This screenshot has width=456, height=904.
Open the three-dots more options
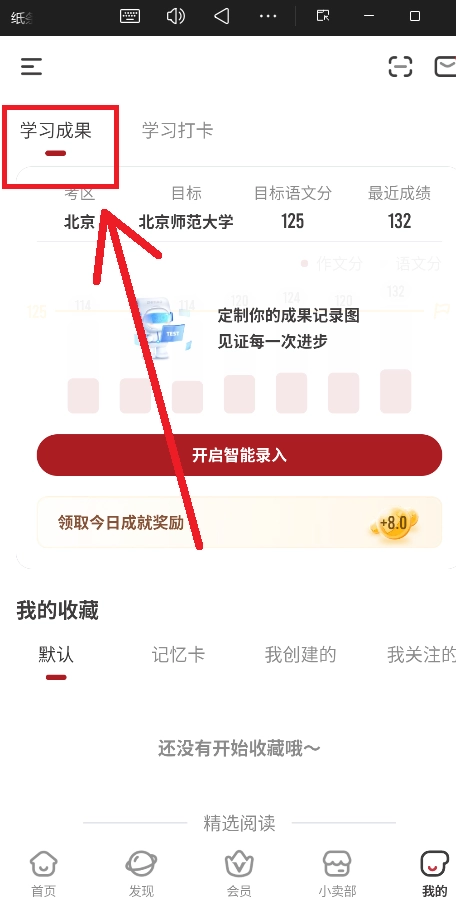[x=268, y=16]
